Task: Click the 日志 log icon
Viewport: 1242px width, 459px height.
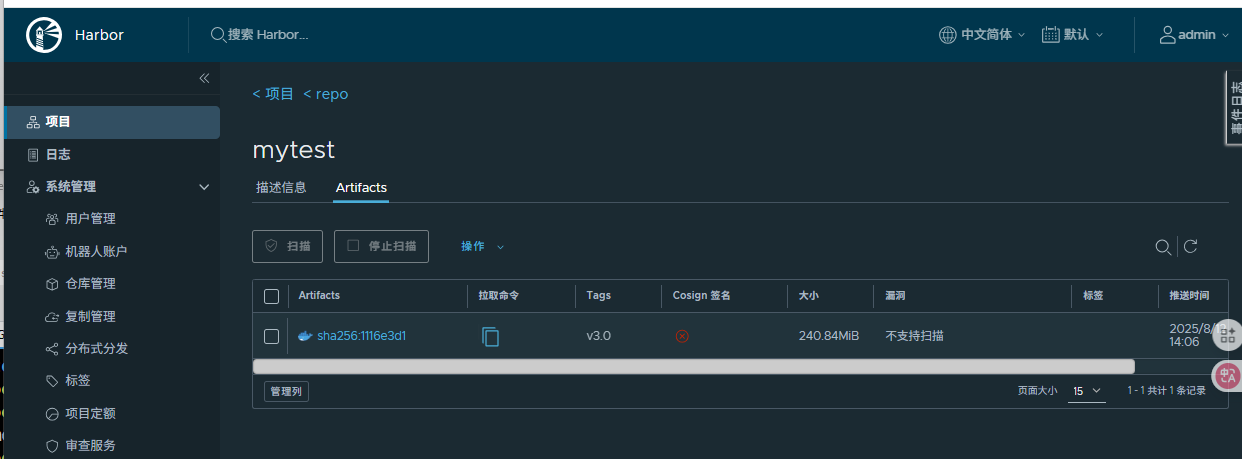Action: pos(33,155)
